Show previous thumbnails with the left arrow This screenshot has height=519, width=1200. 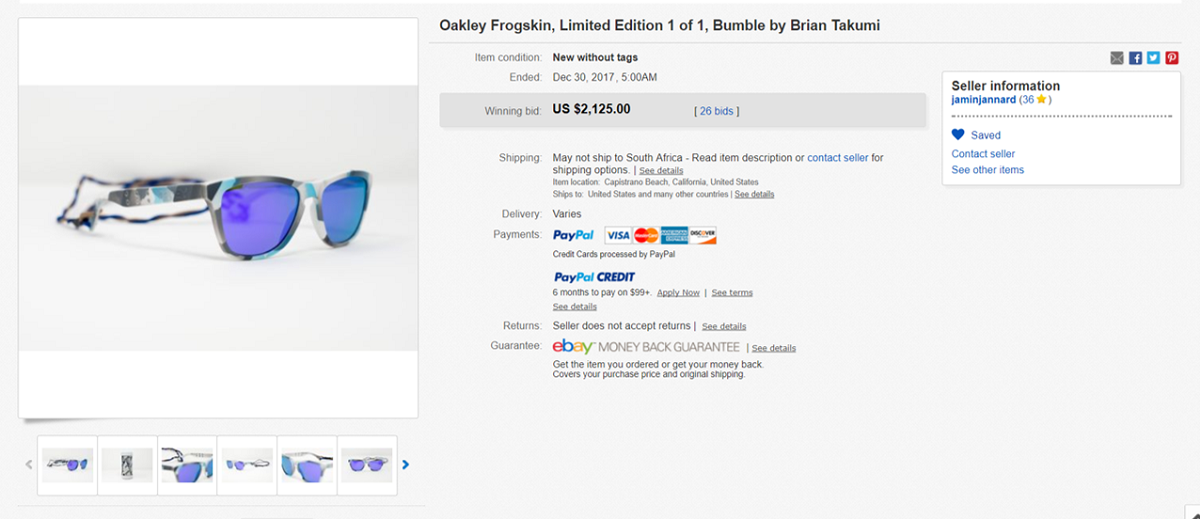click(29, 464)
